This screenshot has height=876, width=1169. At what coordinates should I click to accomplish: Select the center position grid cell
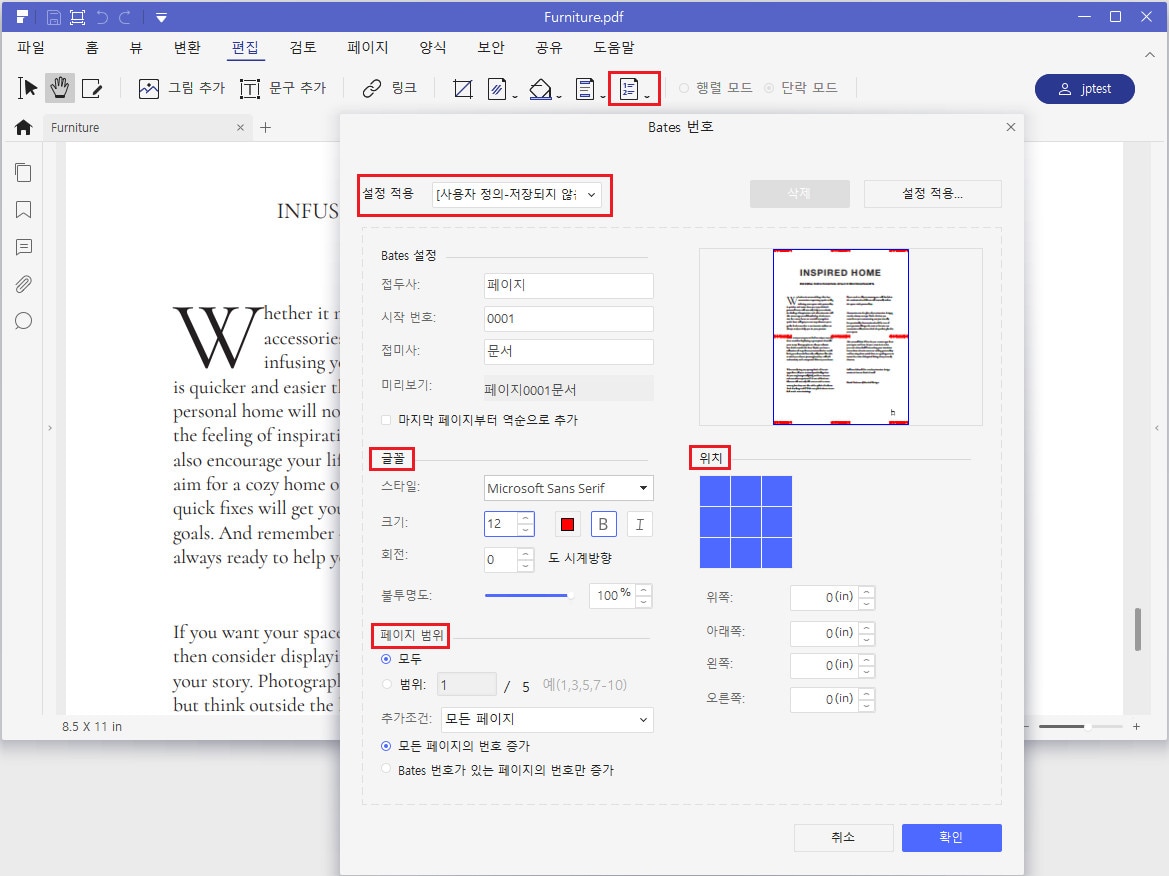(746, 522)
